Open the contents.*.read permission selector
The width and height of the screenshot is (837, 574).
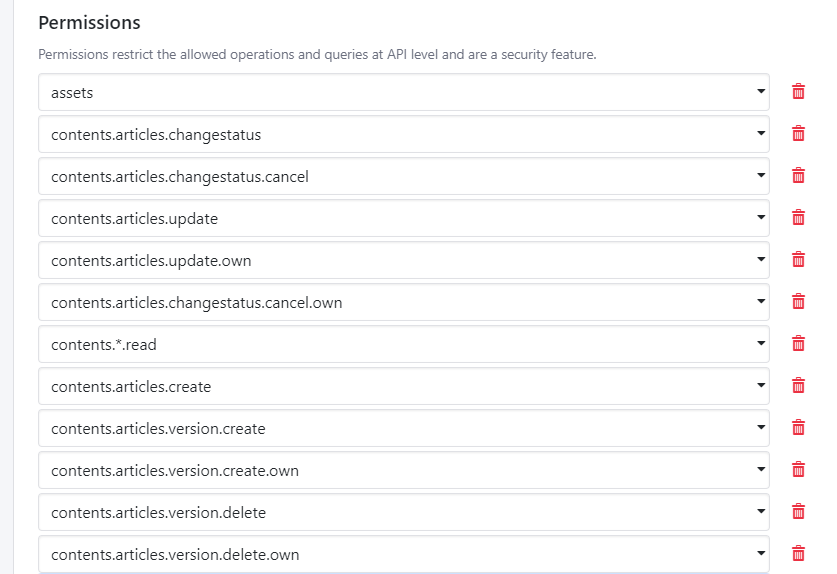pyautogui.click(x=404, y=344)
